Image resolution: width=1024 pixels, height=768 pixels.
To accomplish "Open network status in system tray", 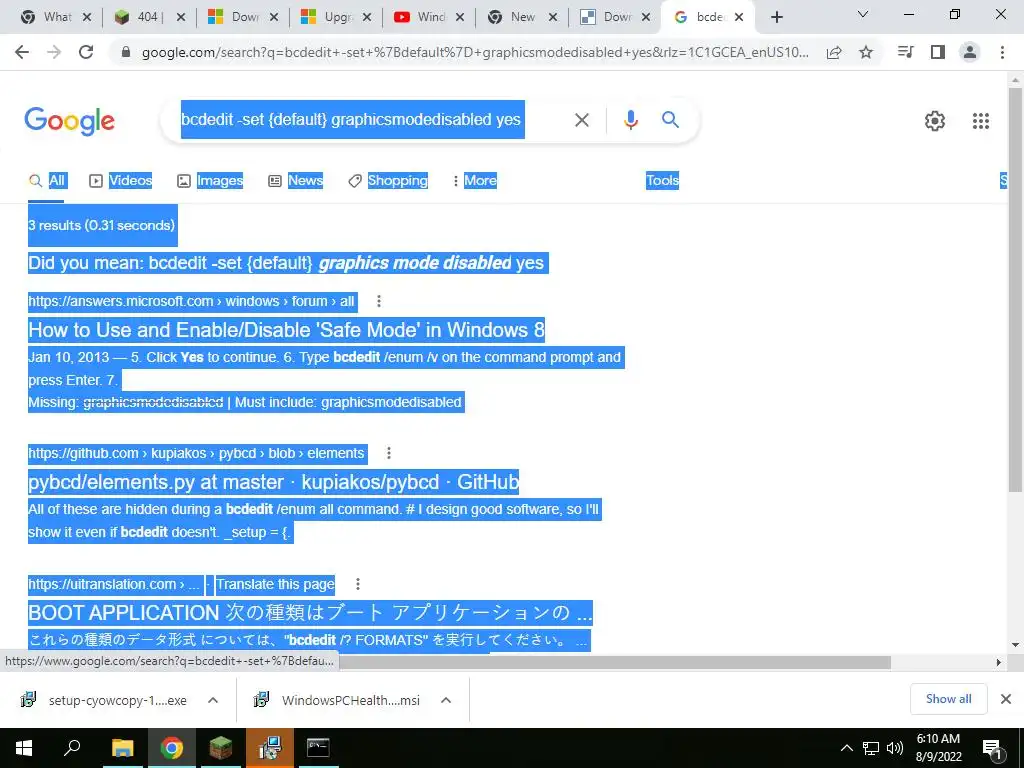I will 871,748.
